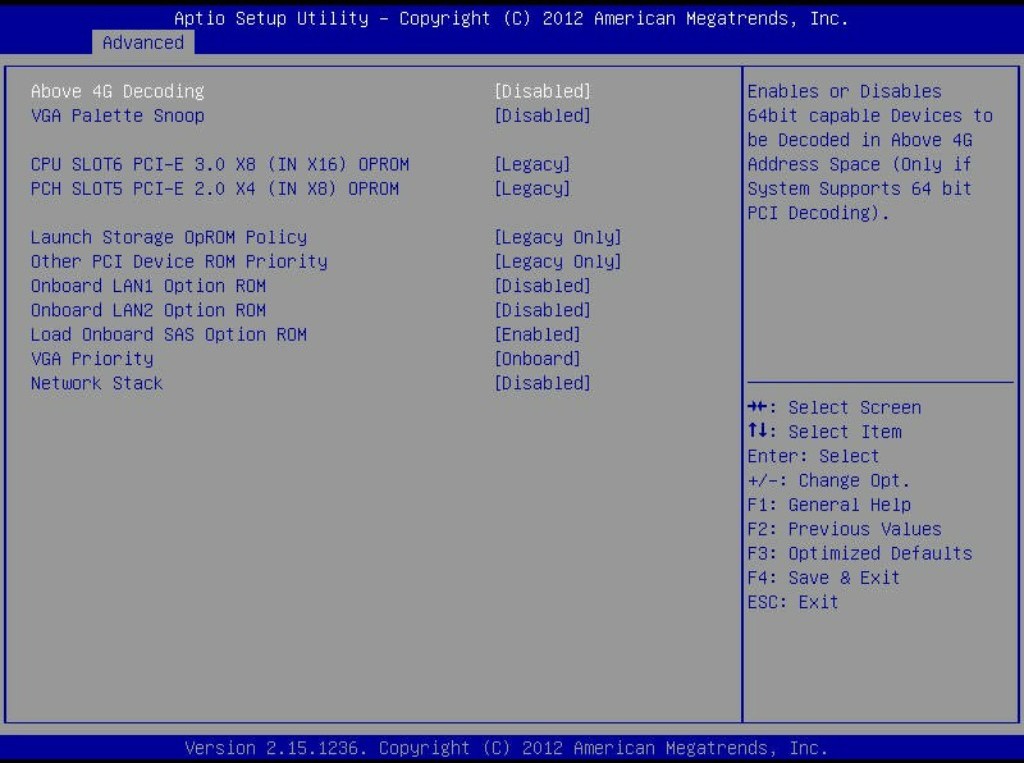The image size is (1024, 763).
Task: Click F4: Save & Exit
Action: (824, 578)
